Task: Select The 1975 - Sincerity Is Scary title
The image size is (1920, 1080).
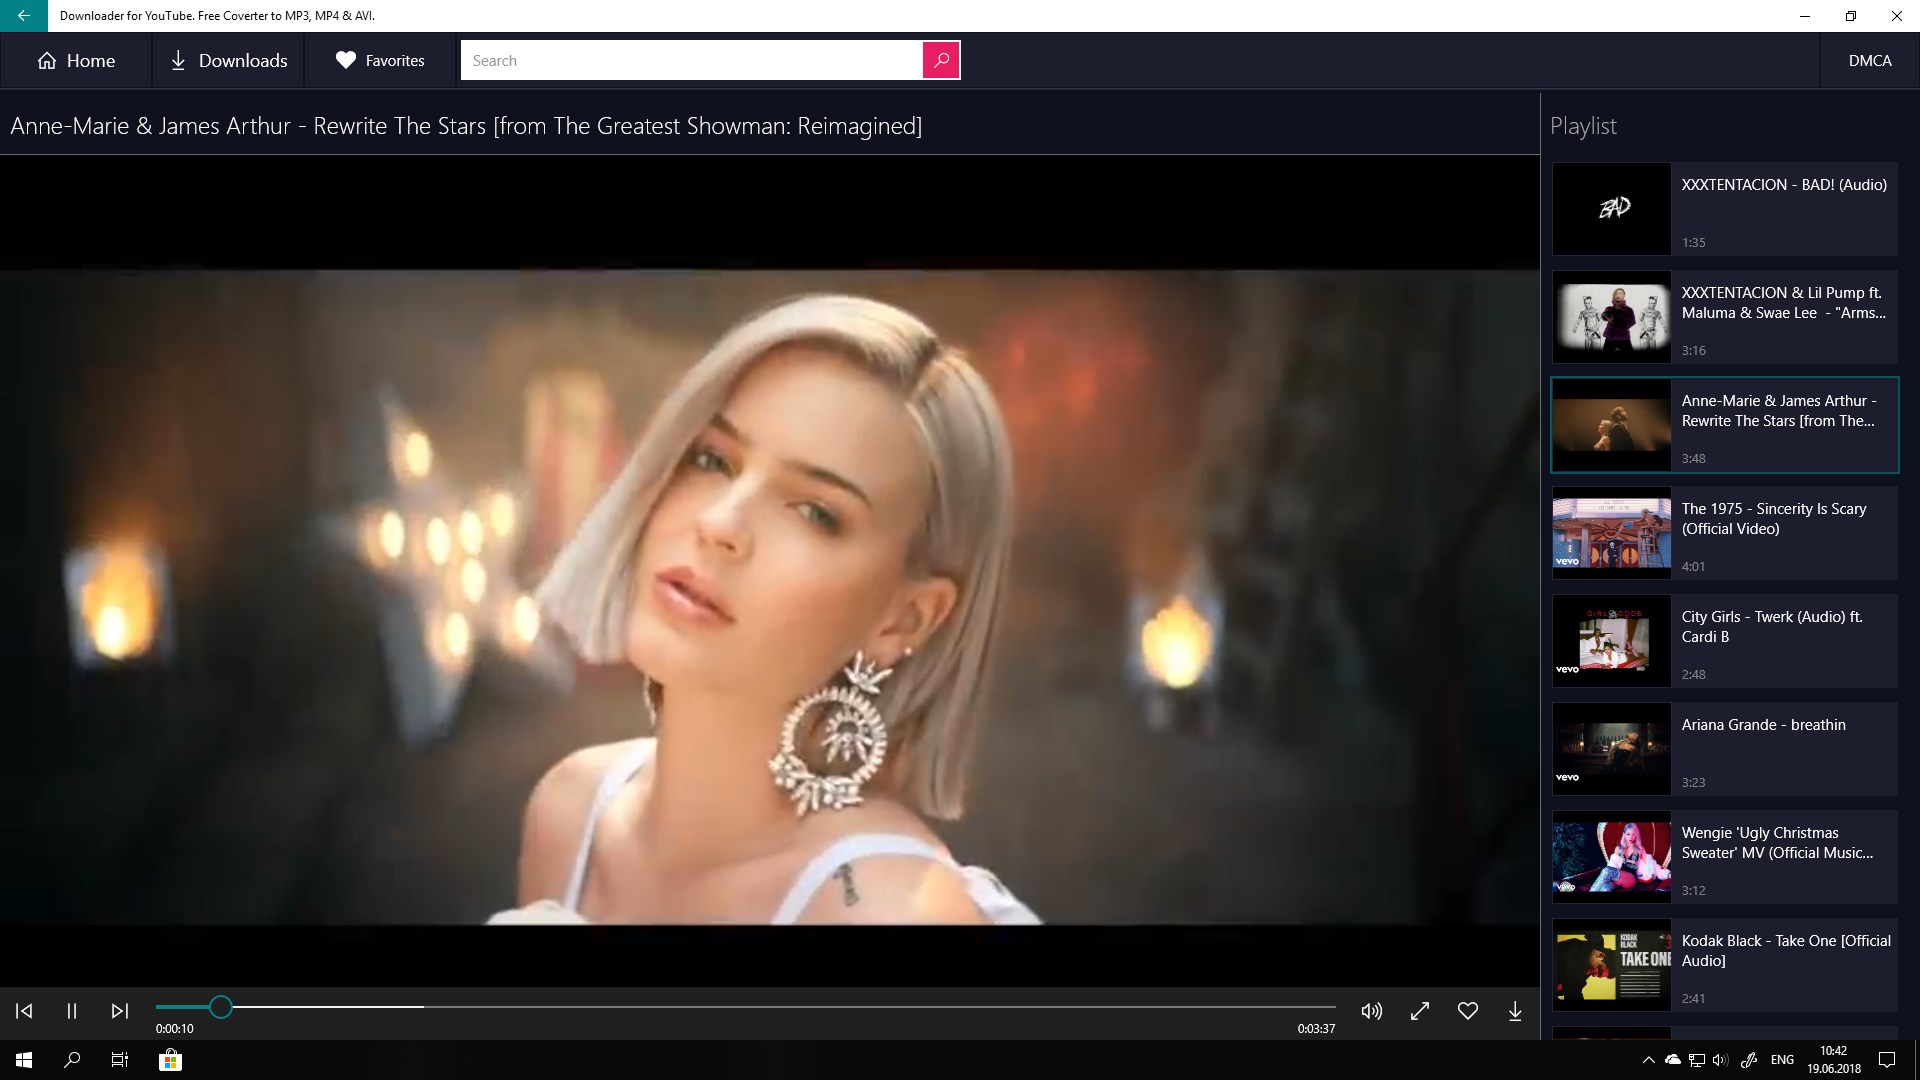Action: [1774, 519]
